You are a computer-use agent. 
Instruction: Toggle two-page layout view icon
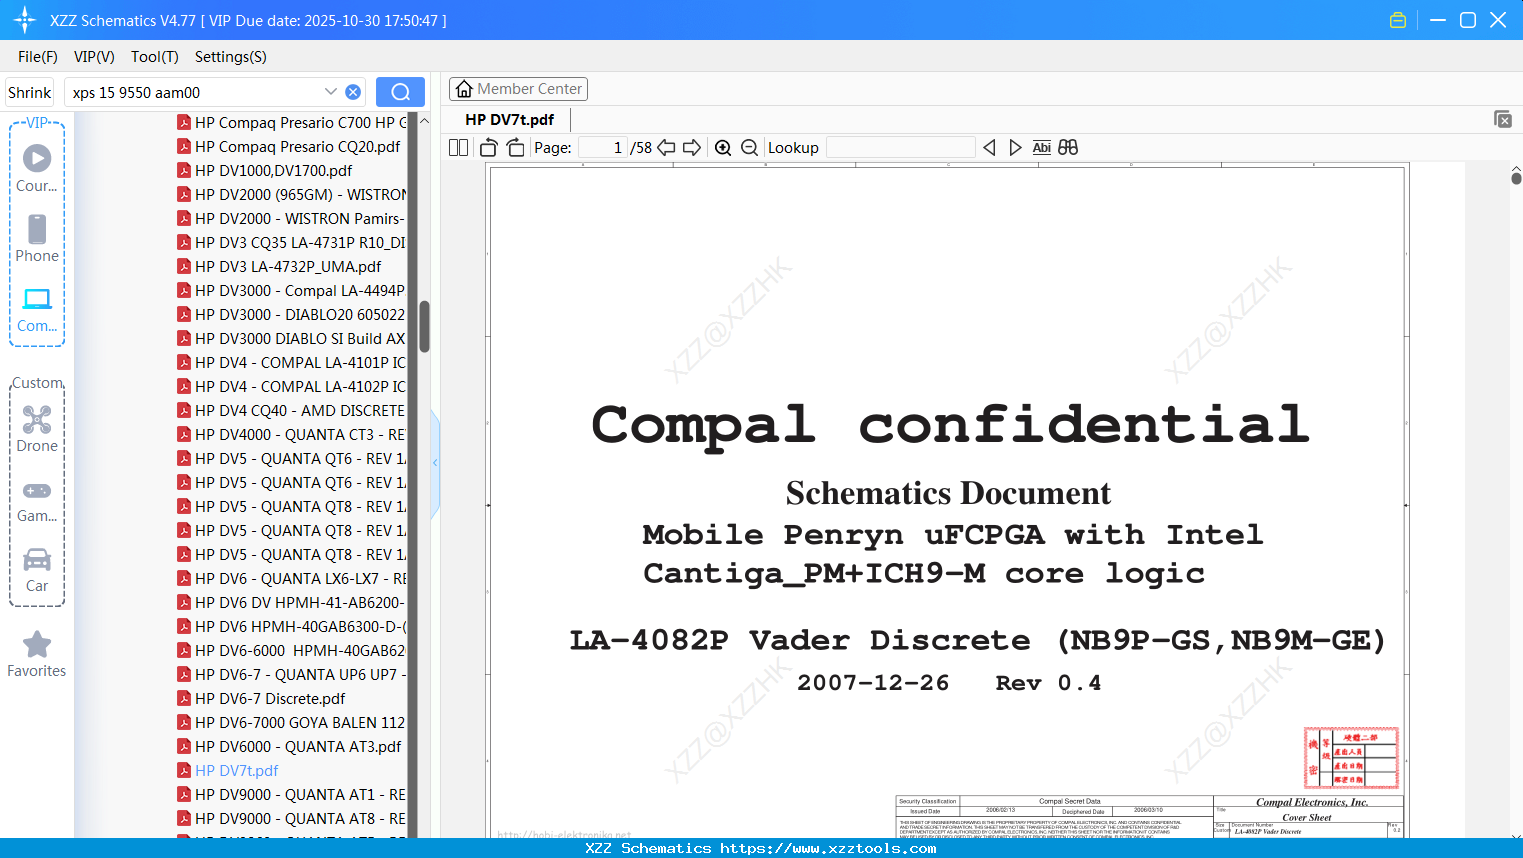(458, 148)
